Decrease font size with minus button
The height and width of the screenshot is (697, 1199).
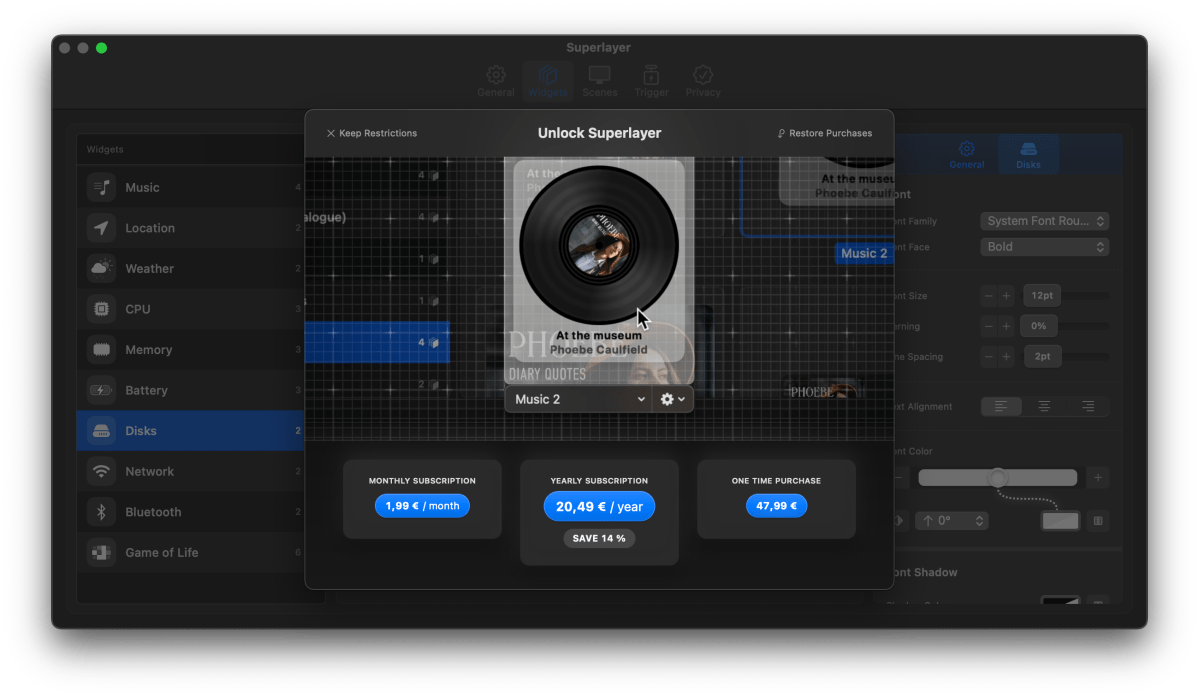point(989,295)
